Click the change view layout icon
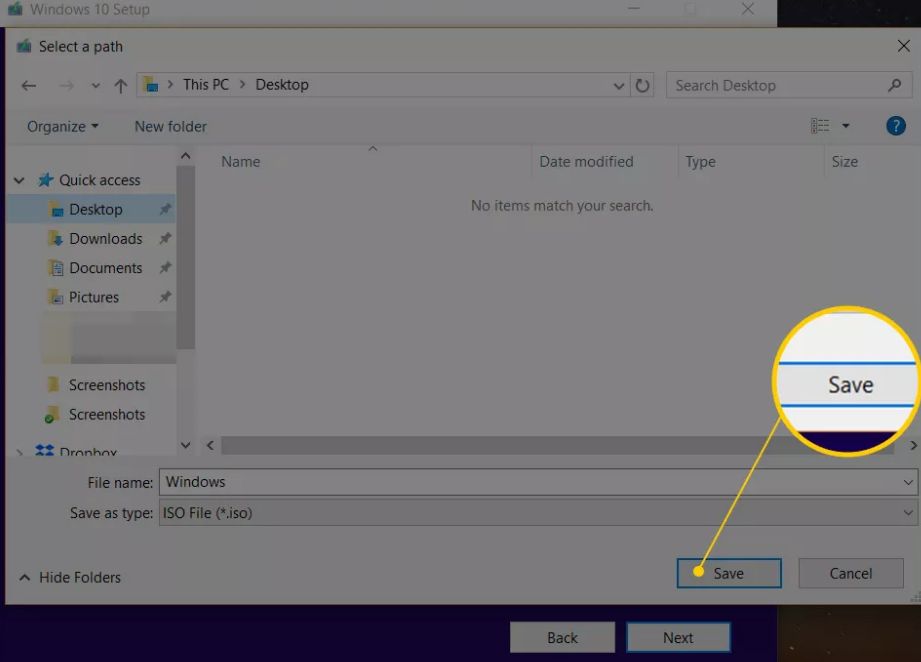Viewport: 921px width, 662px height. tap(821, 126)
